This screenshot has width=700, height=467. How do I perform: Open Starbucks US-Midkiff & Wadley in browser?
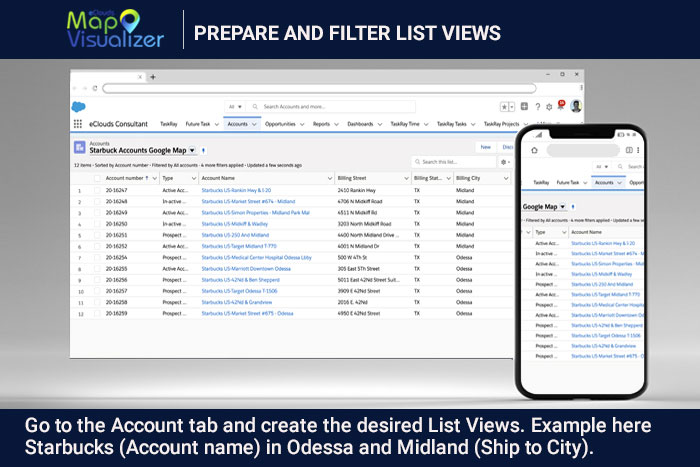234,224
